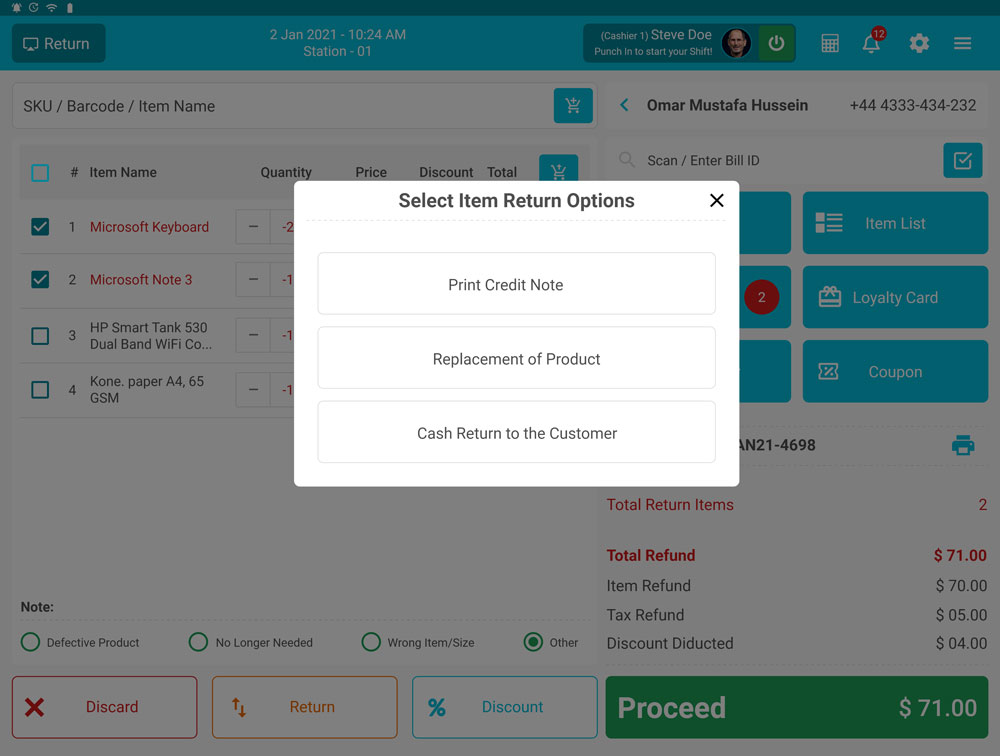The image size is (1000, 756).
Task: Click the printer icon beside bill number
Action: coord(962,446)
